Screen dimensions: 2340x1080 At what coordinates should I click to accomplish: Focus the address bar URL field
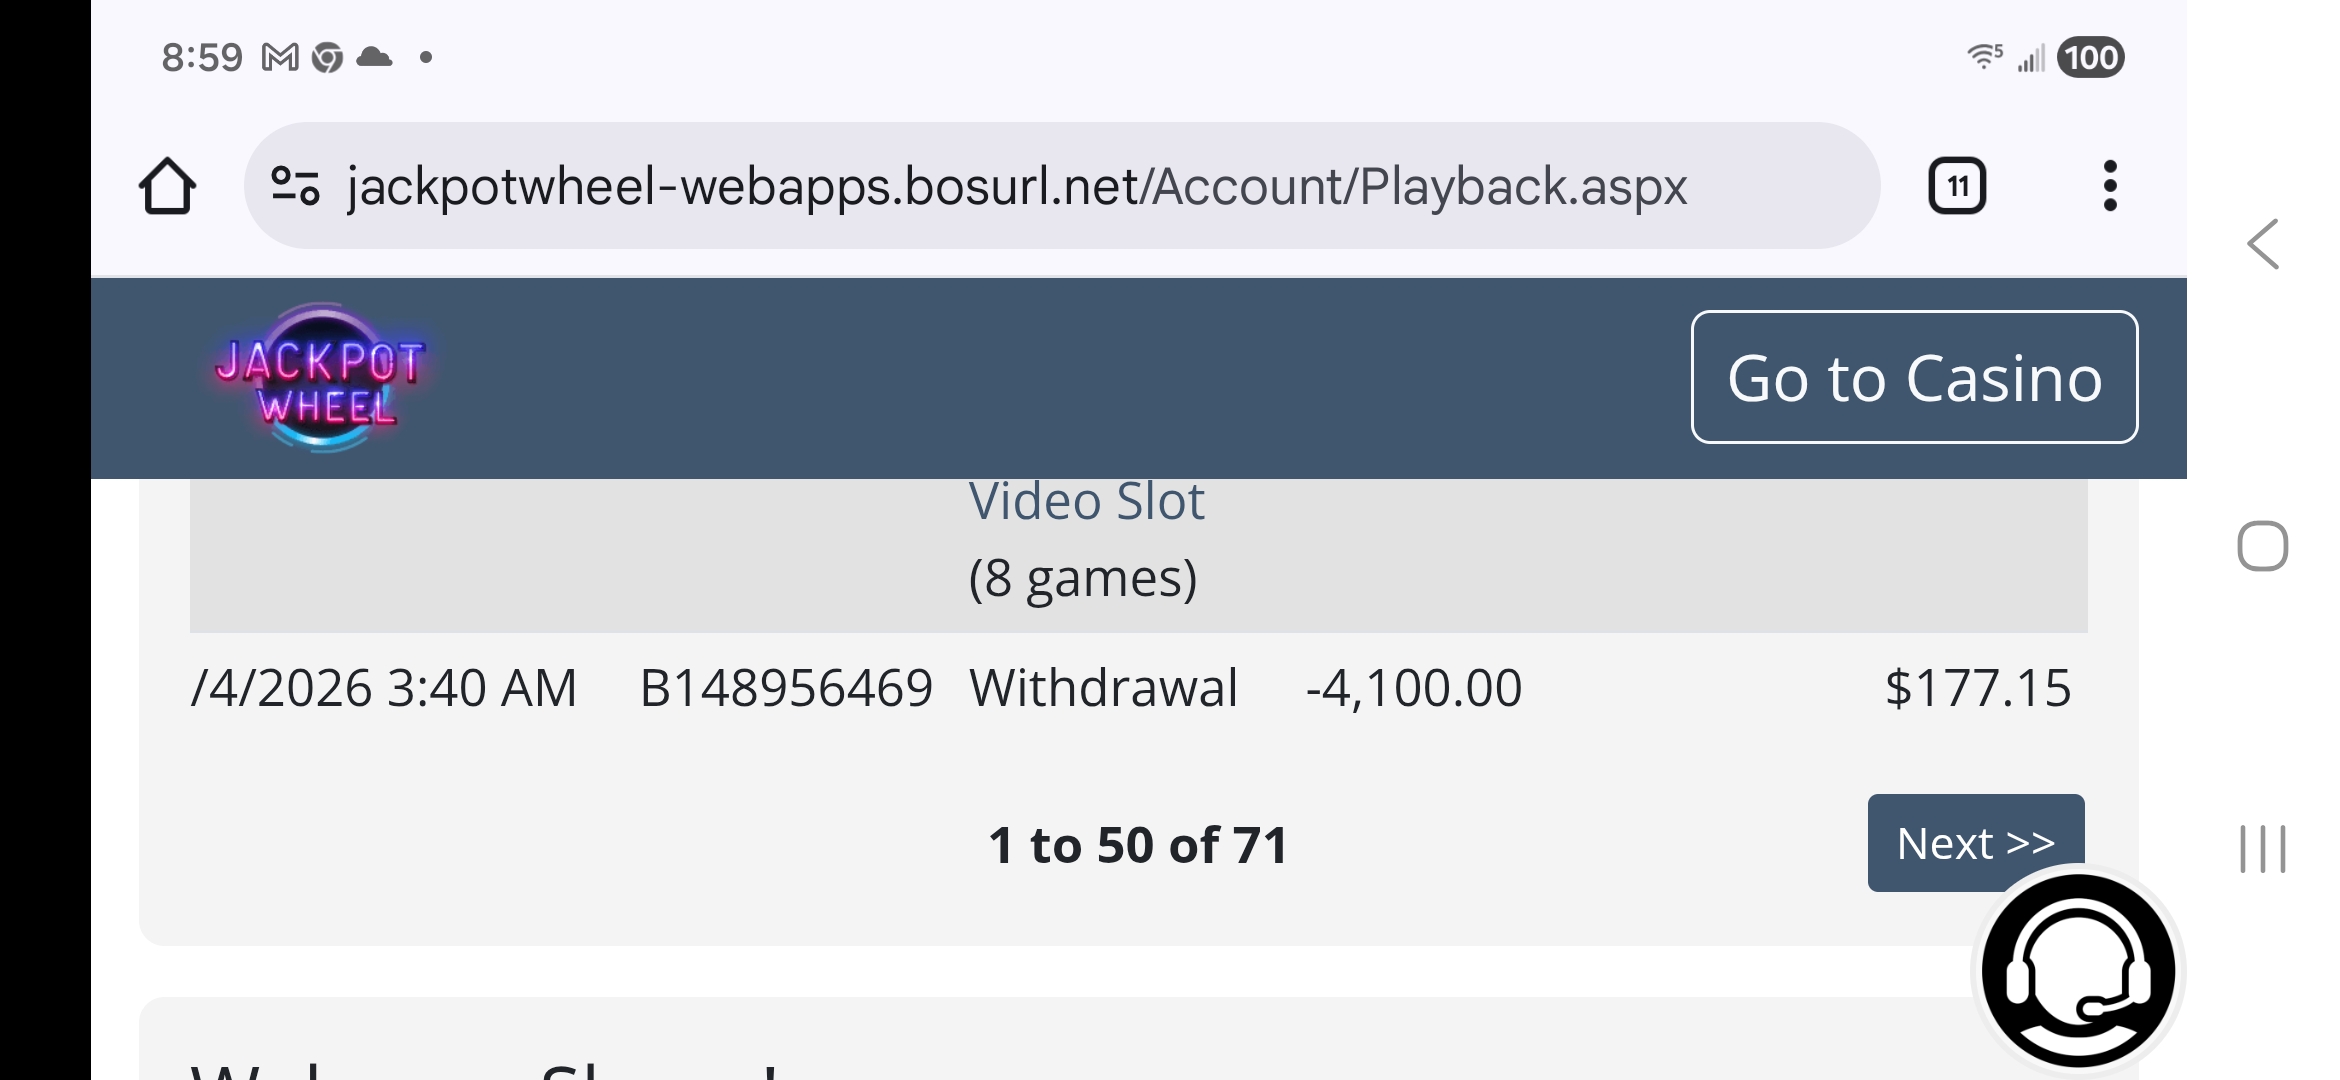click(x=1015, y=186)
